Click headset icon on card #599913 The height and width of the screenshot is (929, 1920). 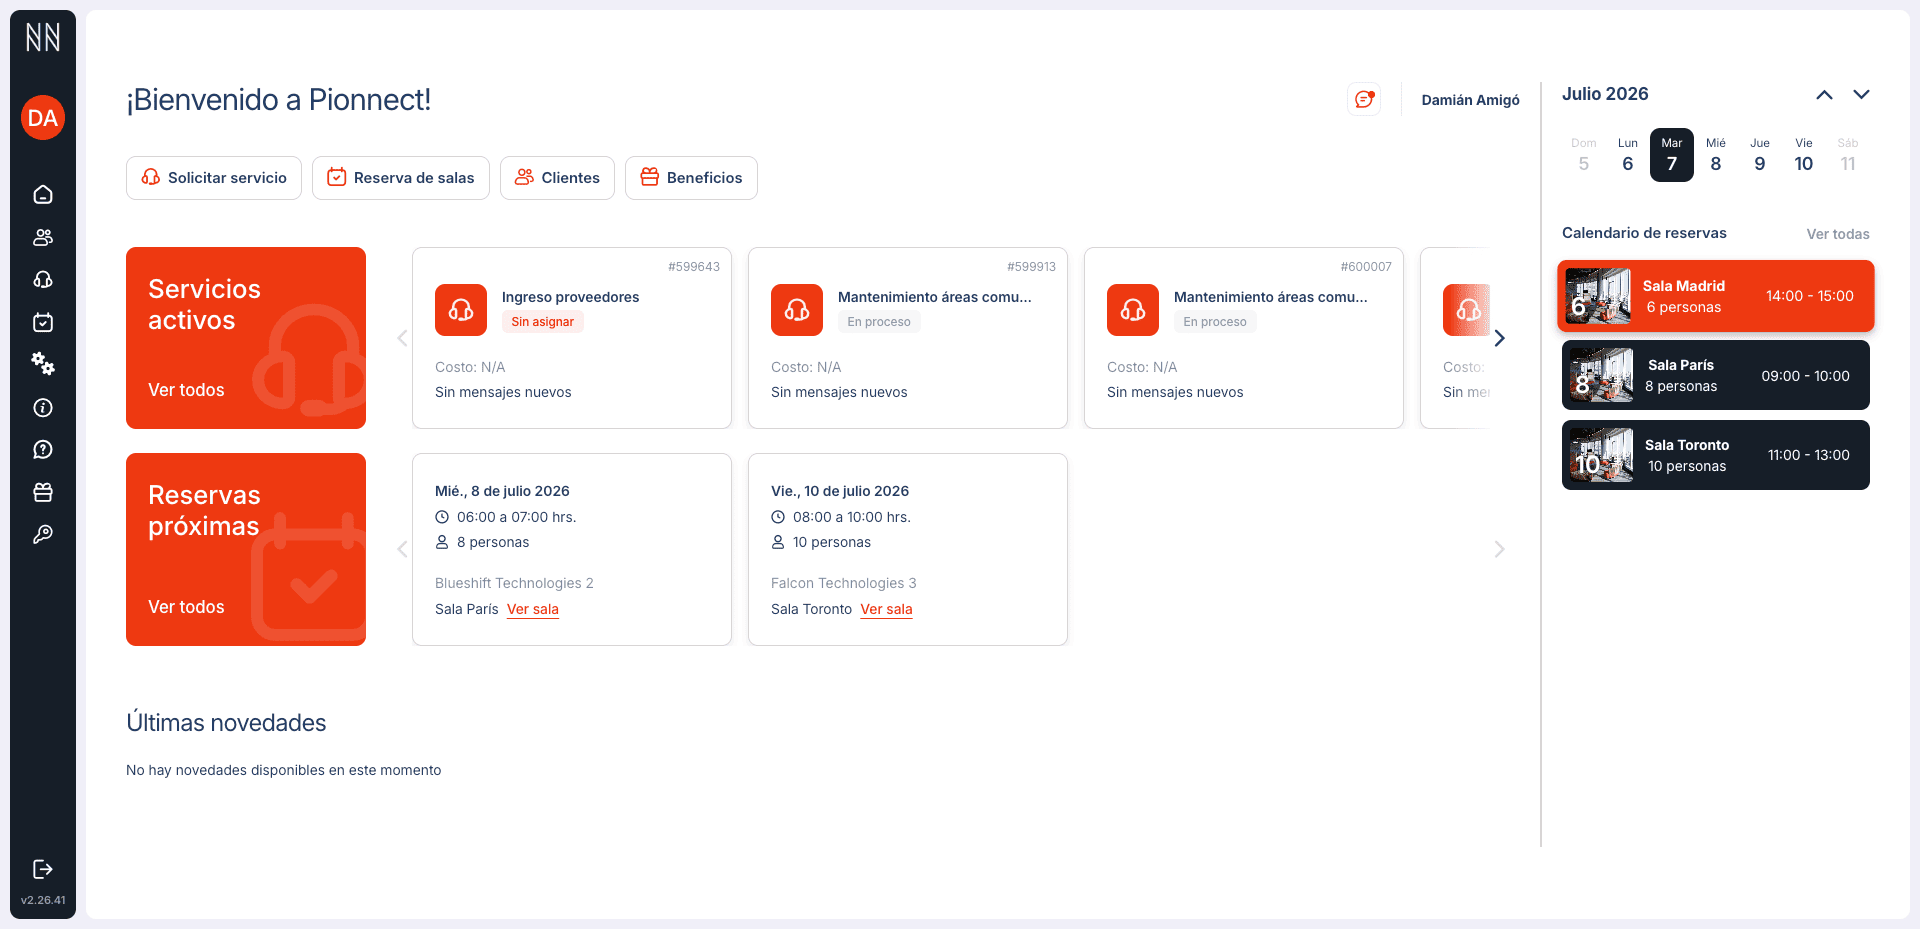coord(797,310)
